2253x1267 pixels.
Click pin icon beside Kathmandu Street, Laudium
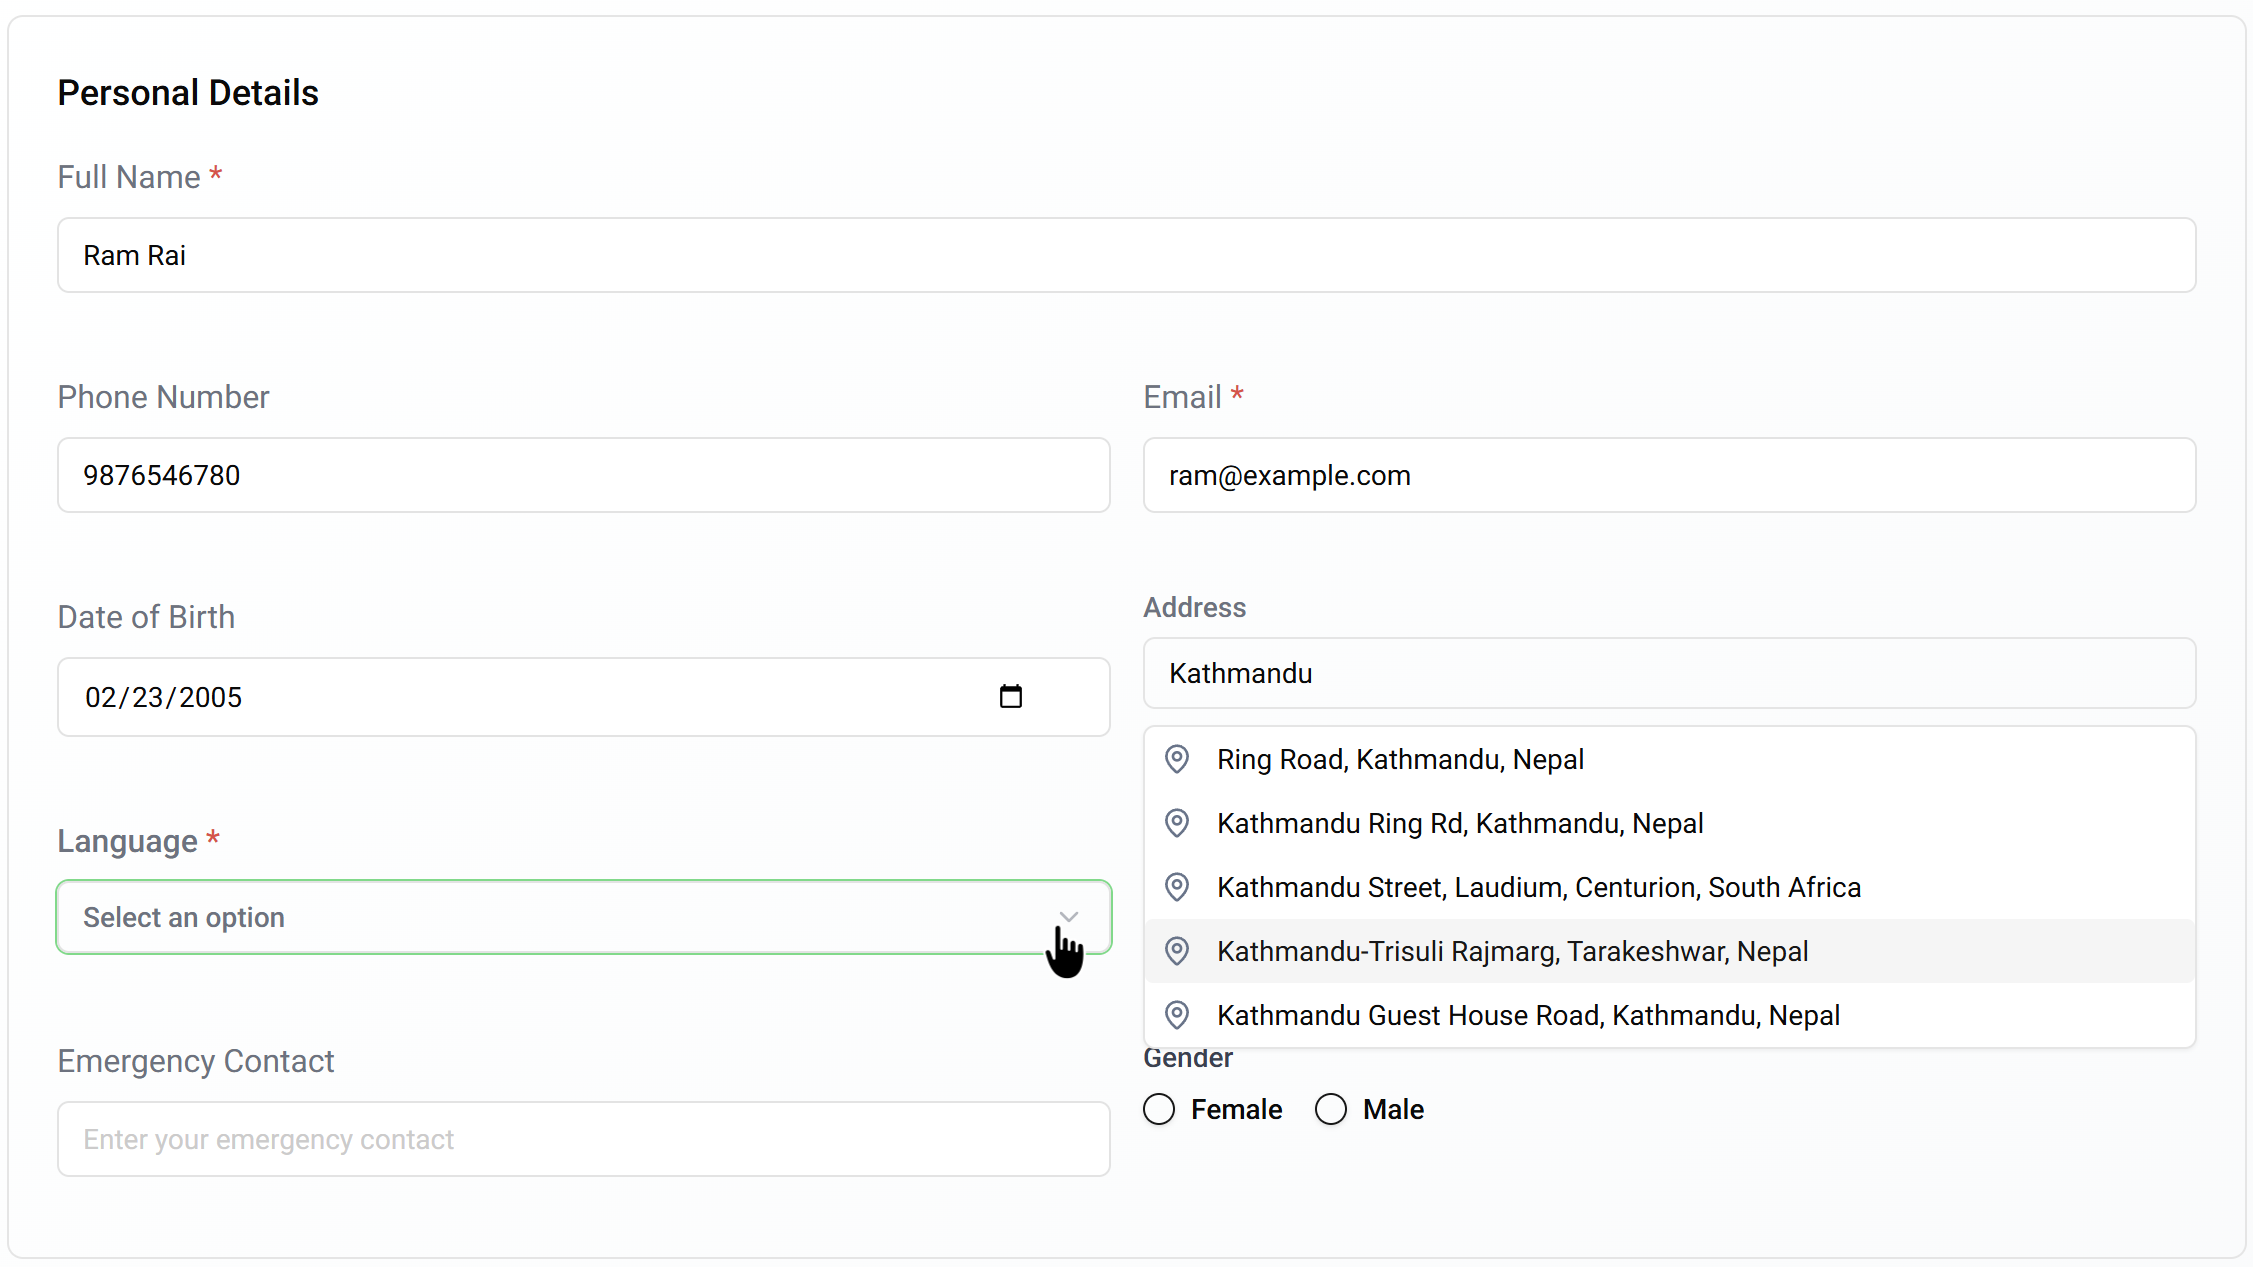1177,887
